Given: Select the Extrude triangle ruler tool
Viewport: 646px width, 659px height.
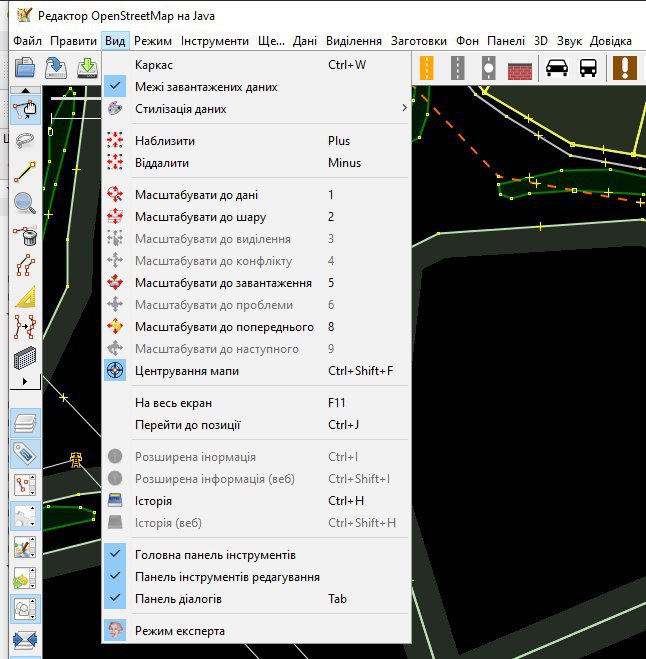Looking at the screenshot, I should [25, 296].
